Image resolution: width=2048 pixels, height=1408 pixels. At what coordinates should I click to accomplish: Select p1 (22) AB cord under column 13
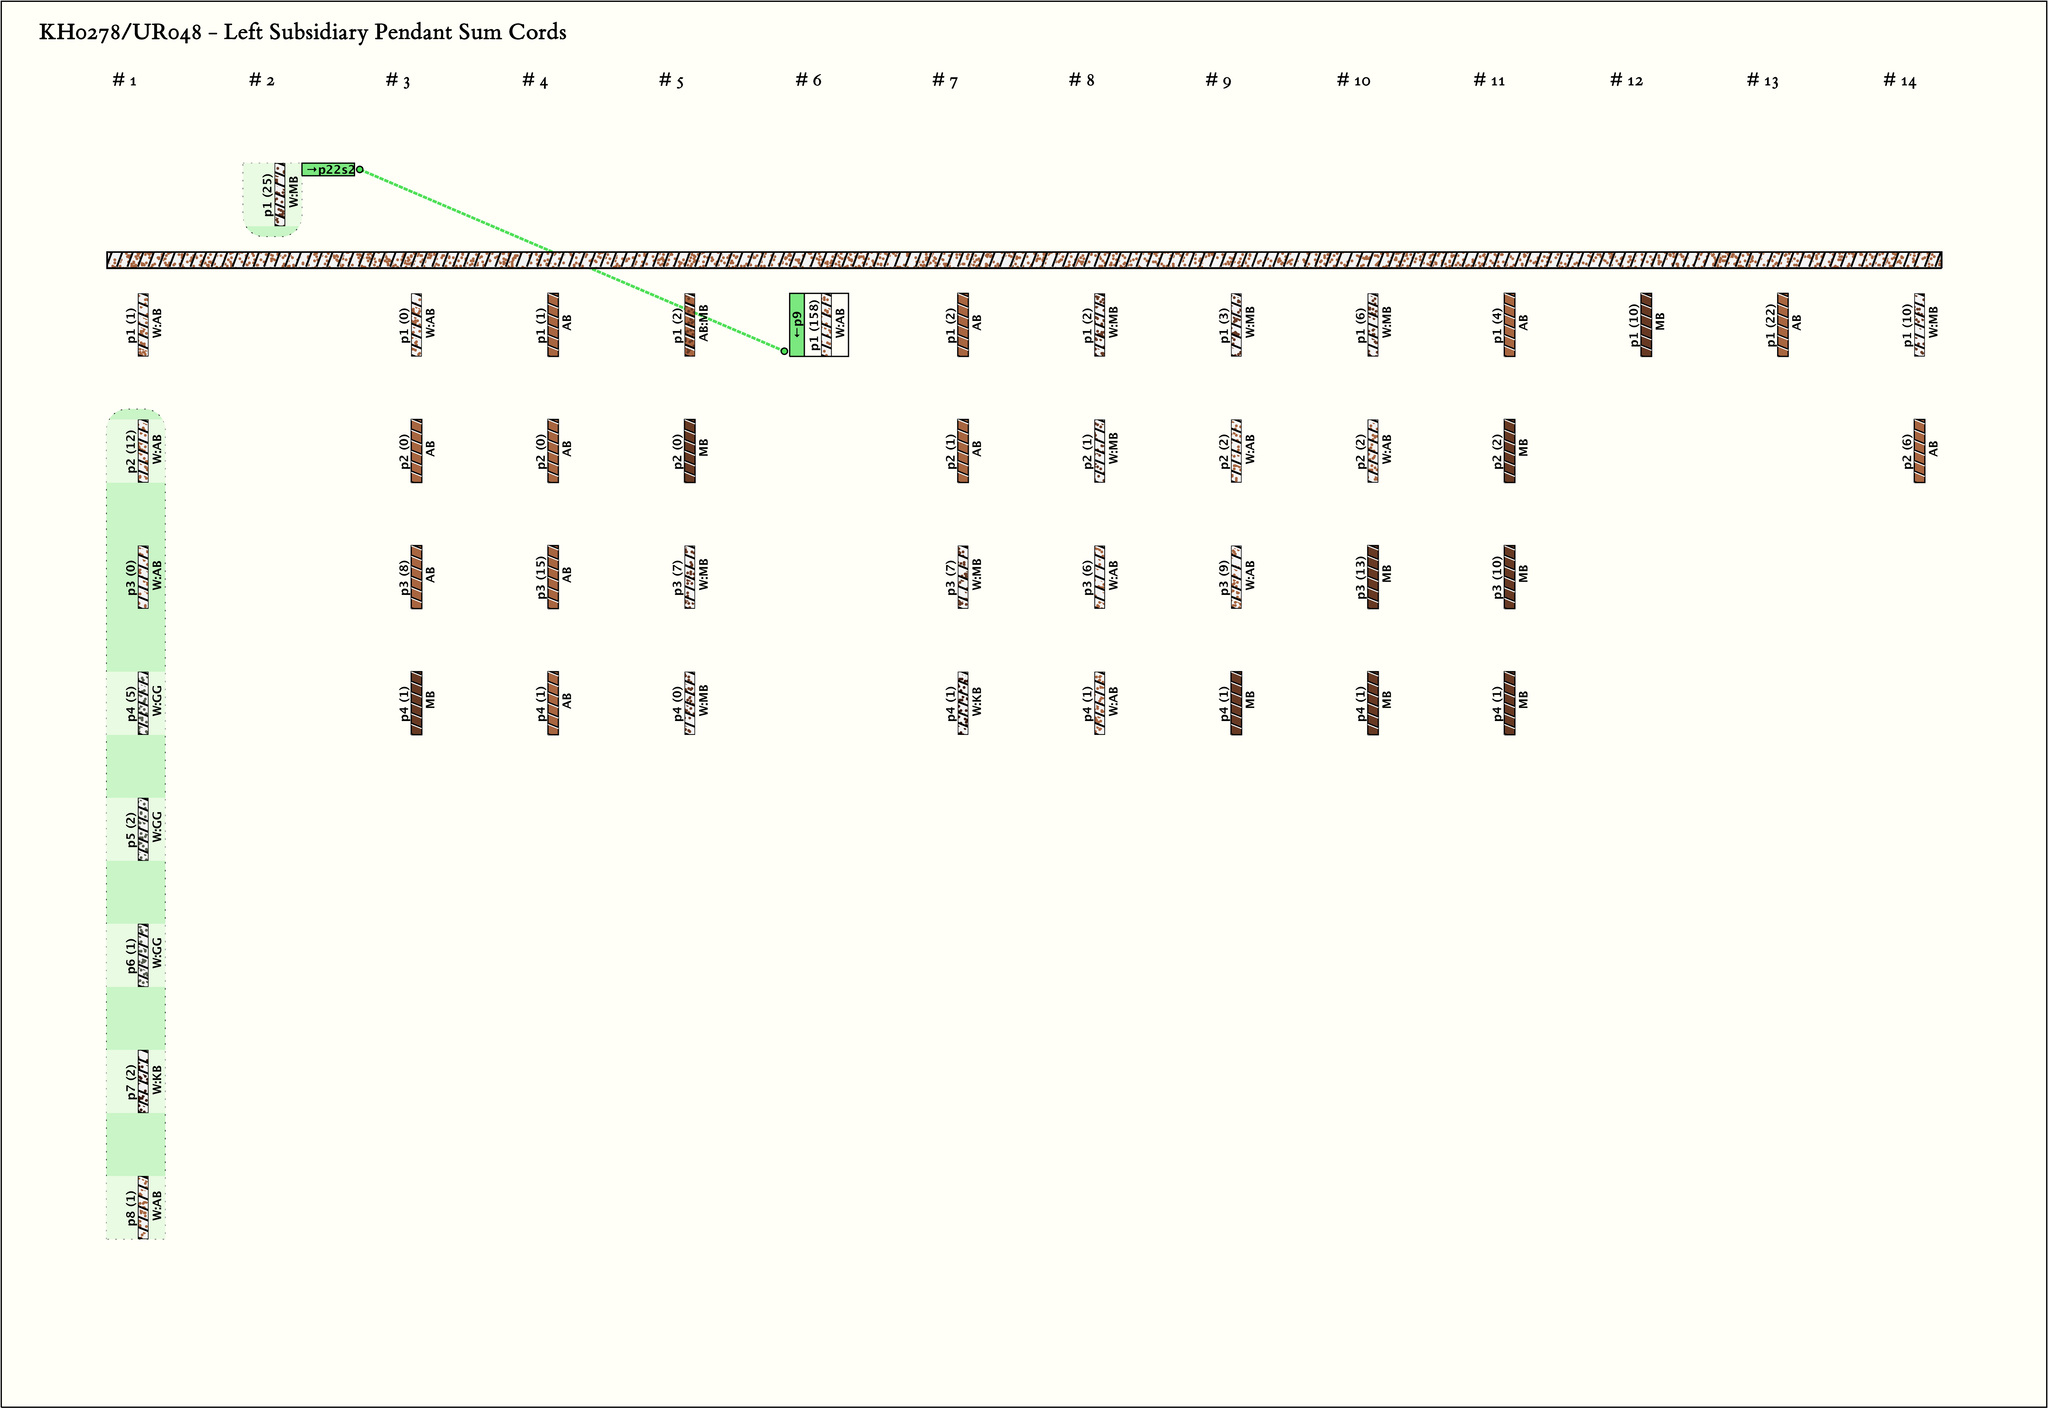pos(1783,325)
